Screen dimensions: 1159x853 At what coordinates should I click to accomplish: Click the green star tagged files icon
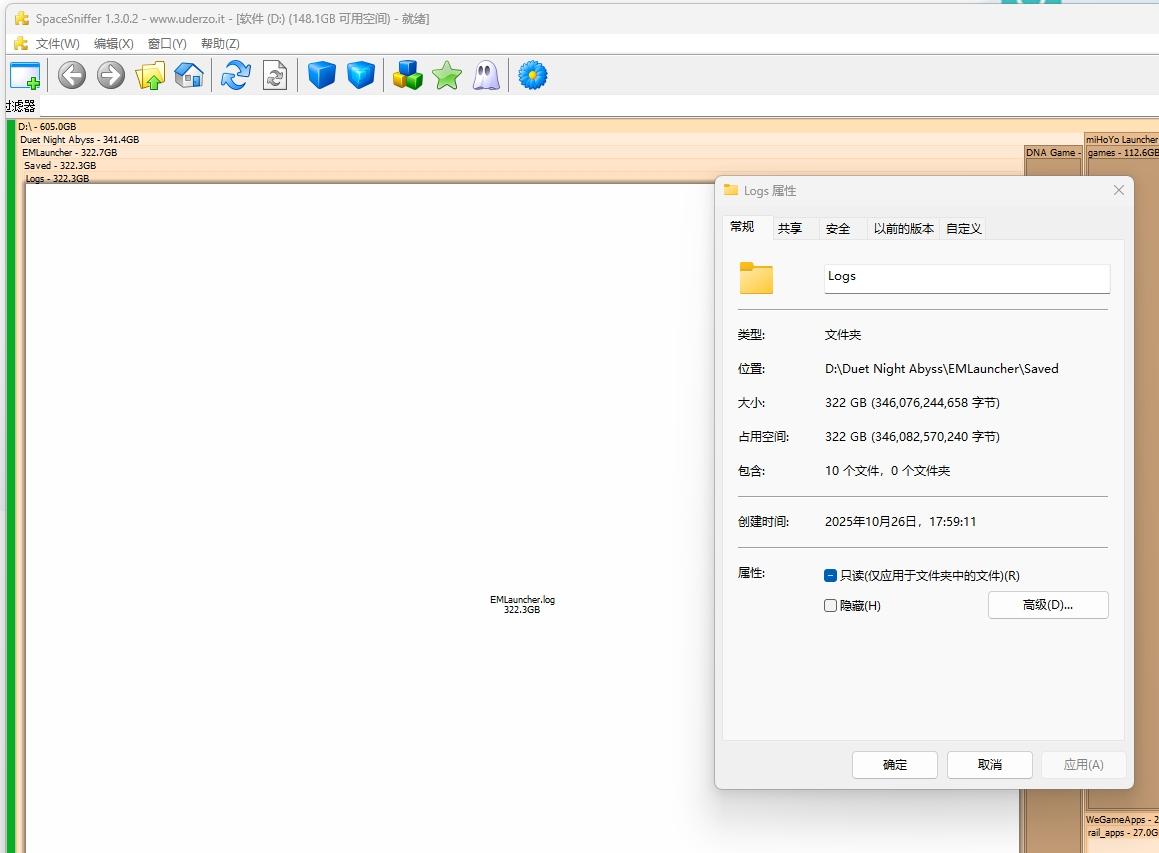pos(447,76)
